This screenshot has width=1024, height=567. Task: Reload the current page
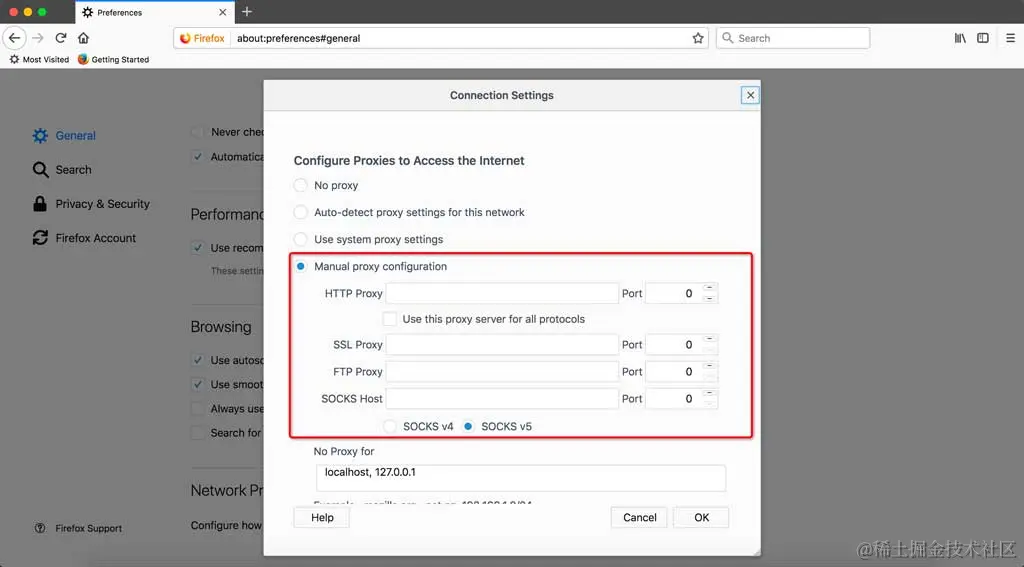click(x=61, y=38)
